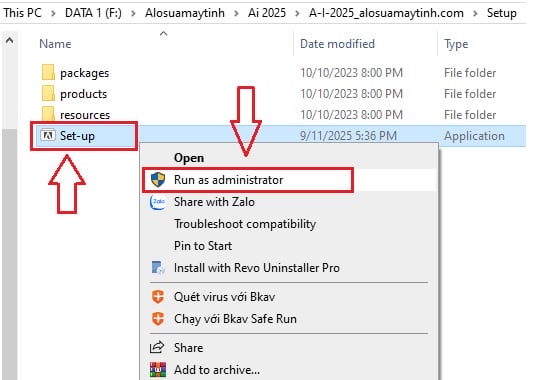The height and width of the screenshot is (380, 534).
Task: Choose Chạy với Bkav Safe Run
Action: (235, 319)
